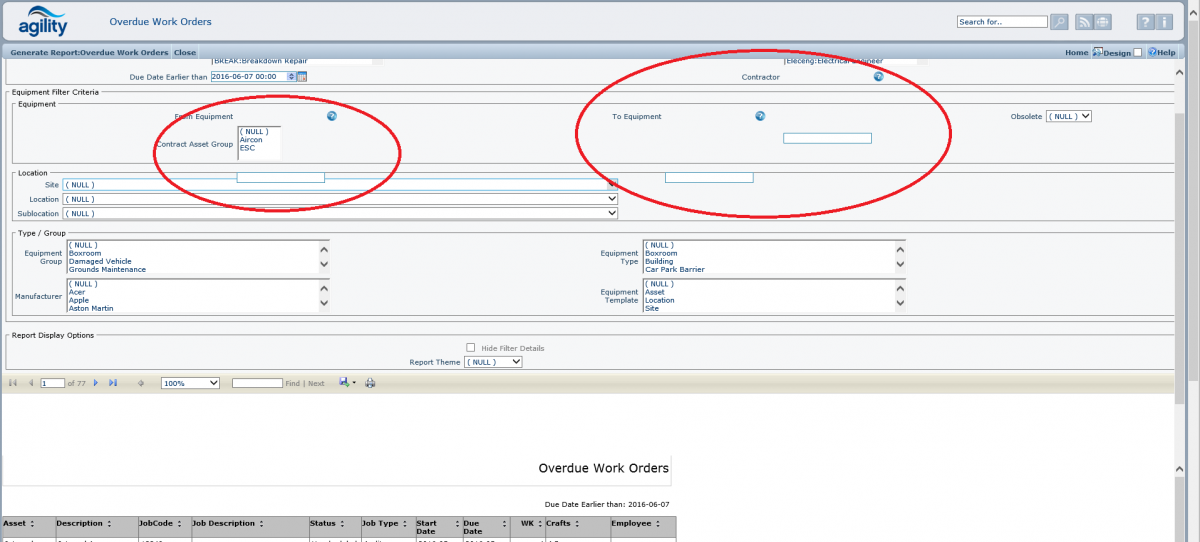
Task: Click From Equipment help icon
Action: point(332,116)
